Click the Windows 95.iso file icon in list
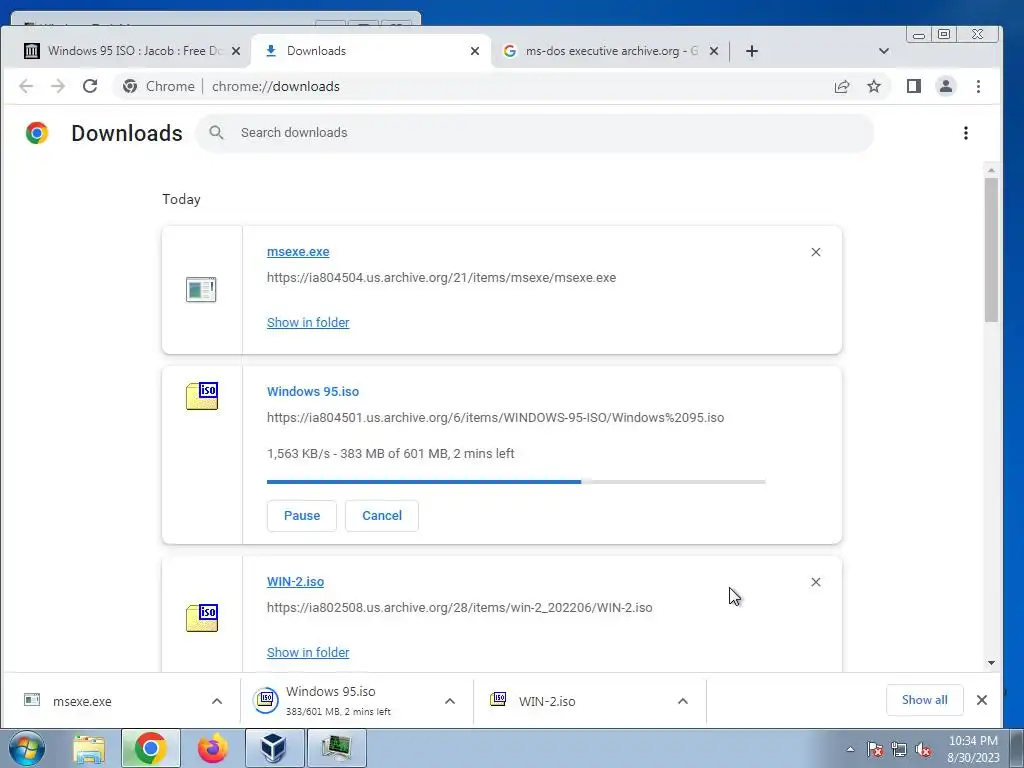The image size is (1024, 768). [x=202, y=396]
